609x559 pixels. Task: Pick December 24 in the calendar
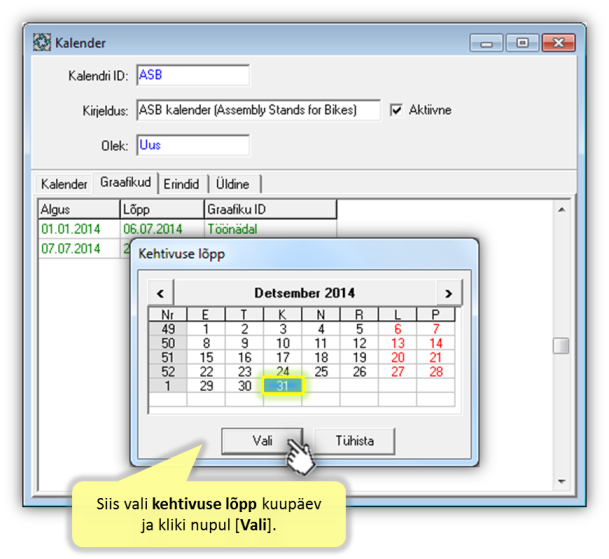(x=282, y=371)
